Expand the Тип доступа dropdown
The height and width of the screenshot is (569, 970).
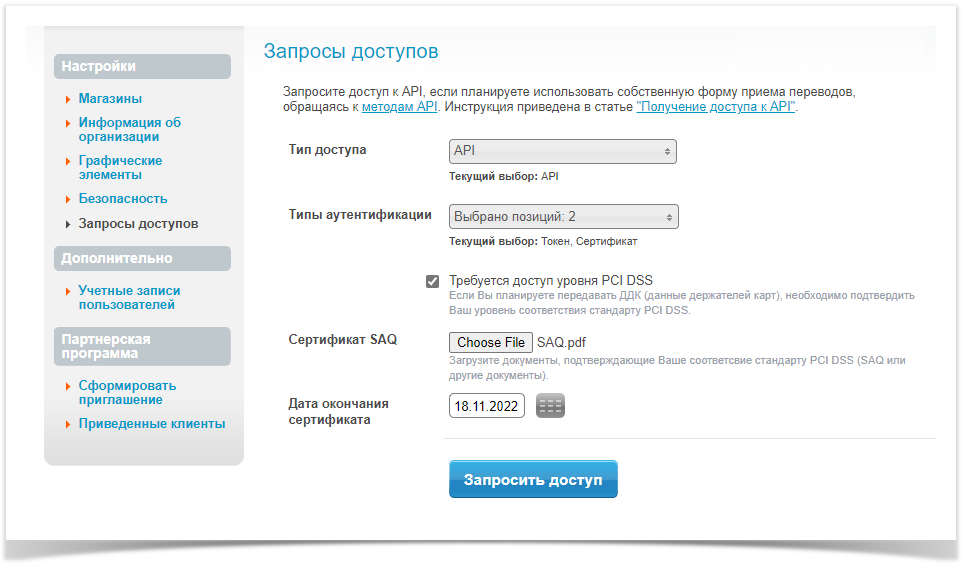pos(563,151)
